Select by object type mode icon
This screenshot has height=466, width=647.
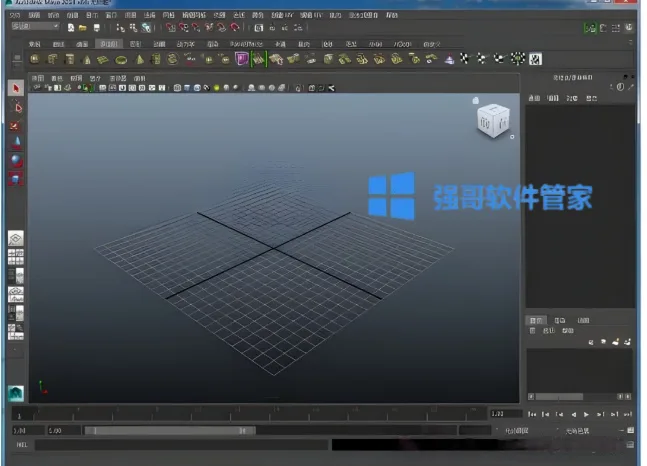133,28
